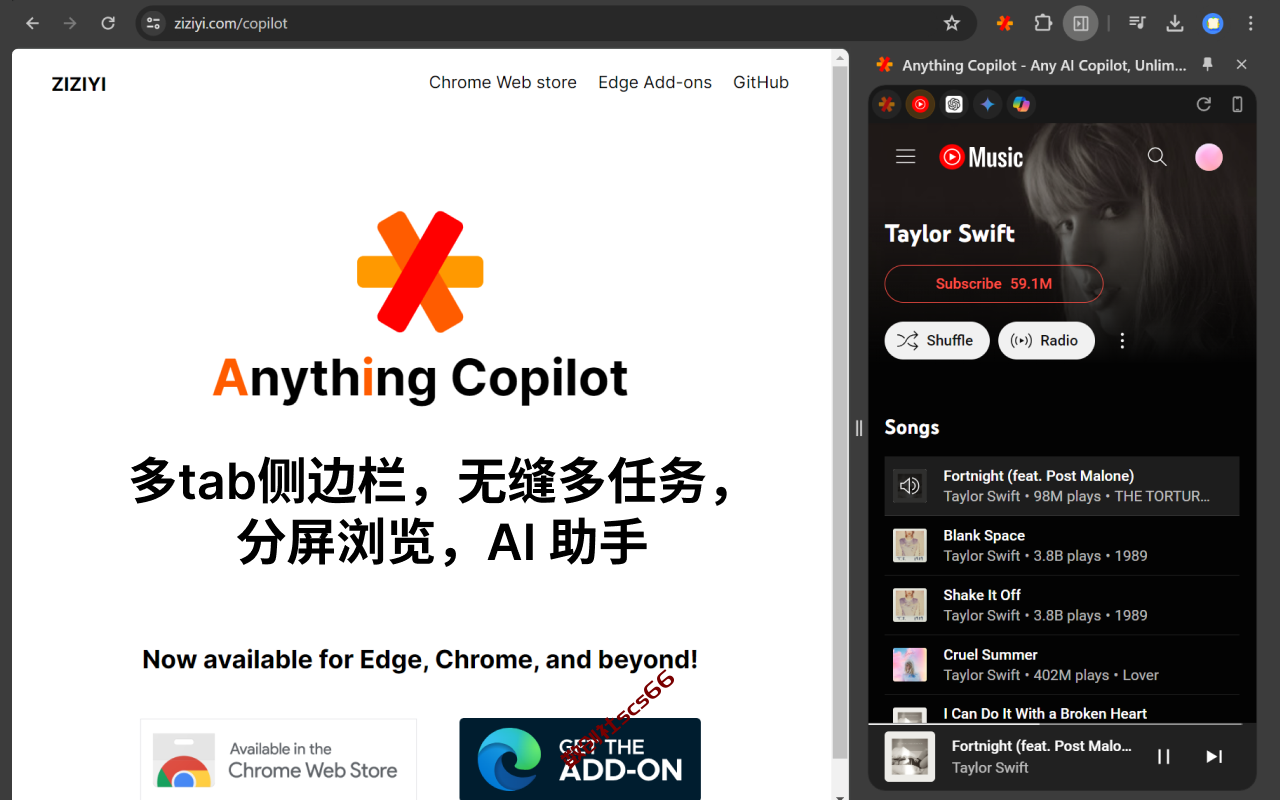Image resolution: width=1280 pixels, height=800 pixels.
Task: Open YouTube Music hamburger menu
Action: tap(906, 157)
